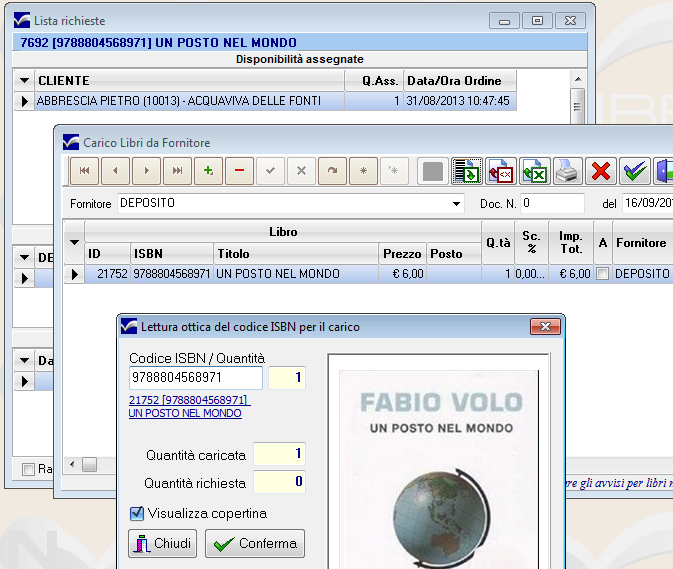Open the link 21752 [9788804568971]
This screenshot has height=569, width=673.
click(190, 400)
